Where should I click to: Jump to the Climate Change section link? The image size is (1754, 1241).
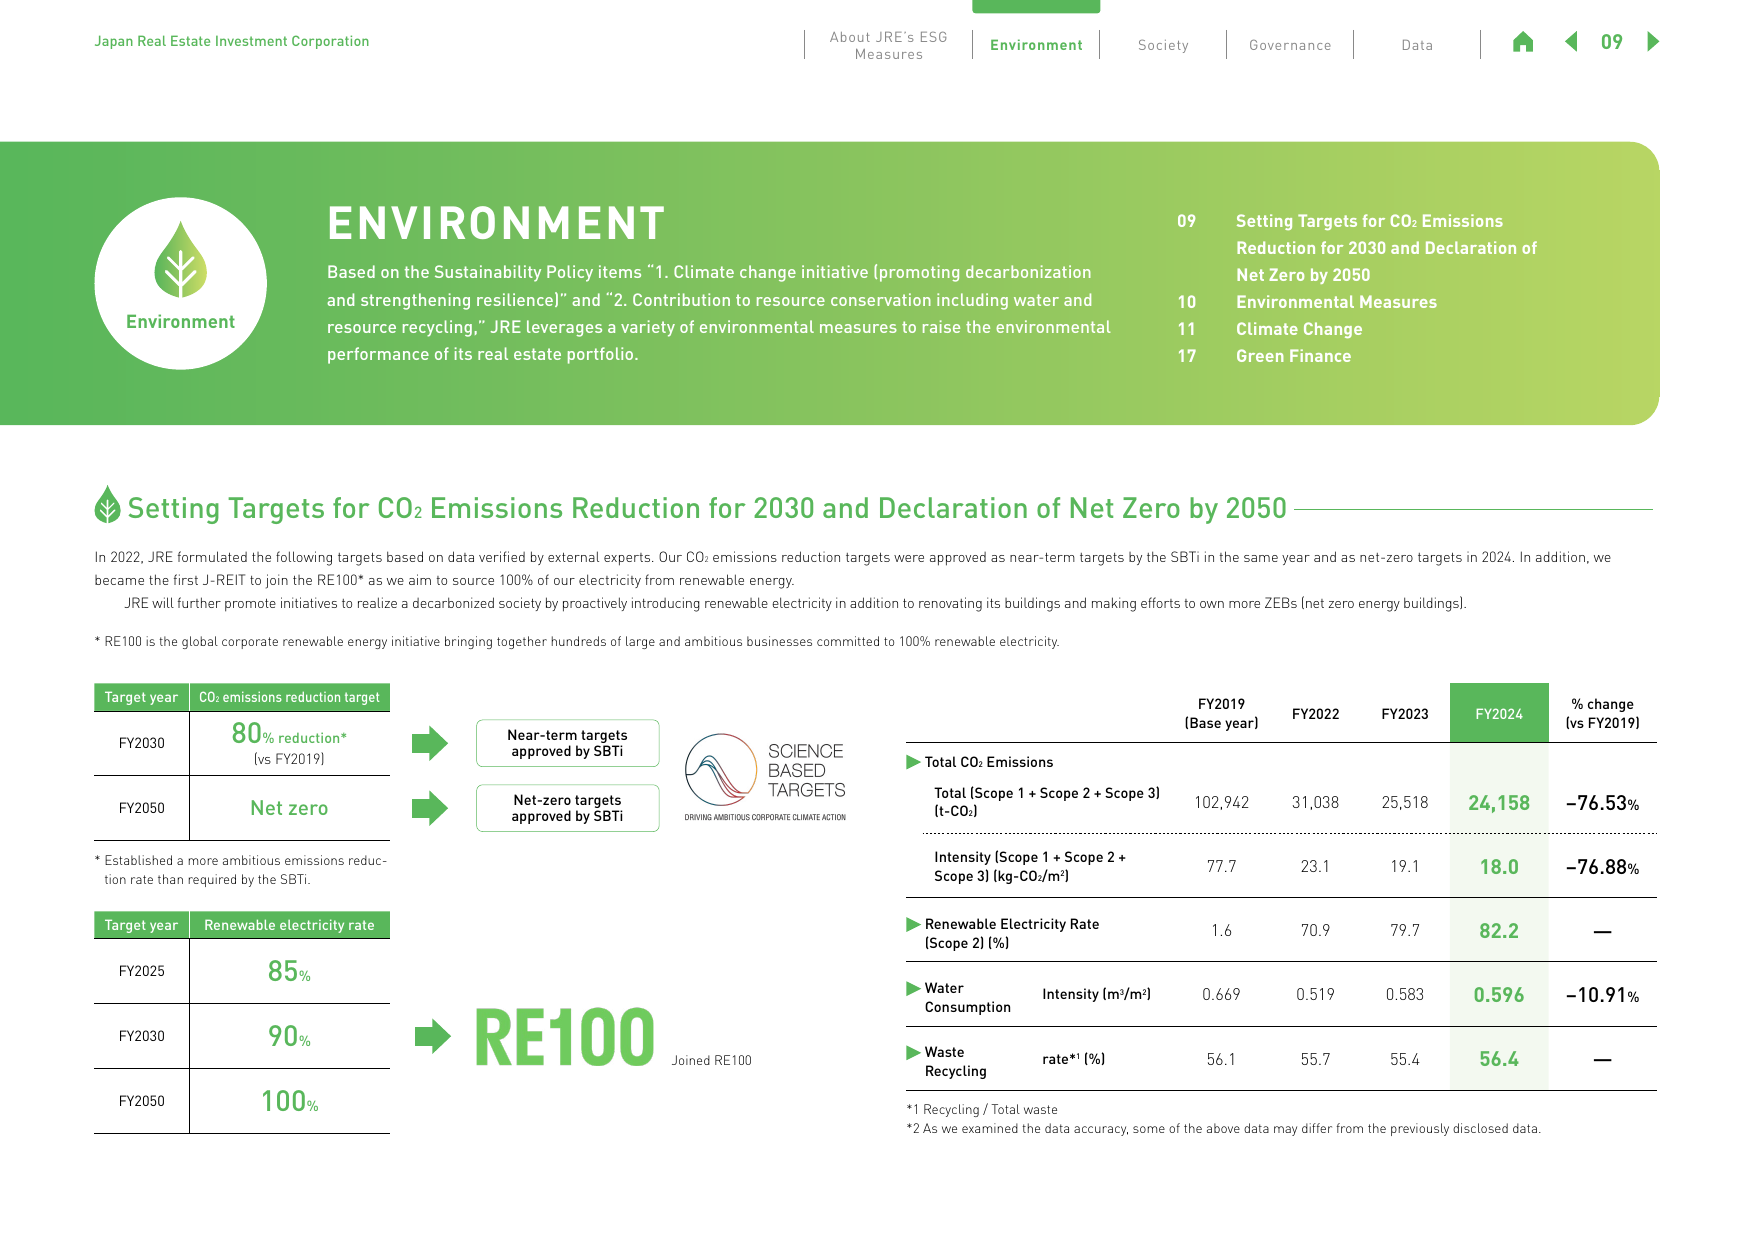tap(1299, 329)
